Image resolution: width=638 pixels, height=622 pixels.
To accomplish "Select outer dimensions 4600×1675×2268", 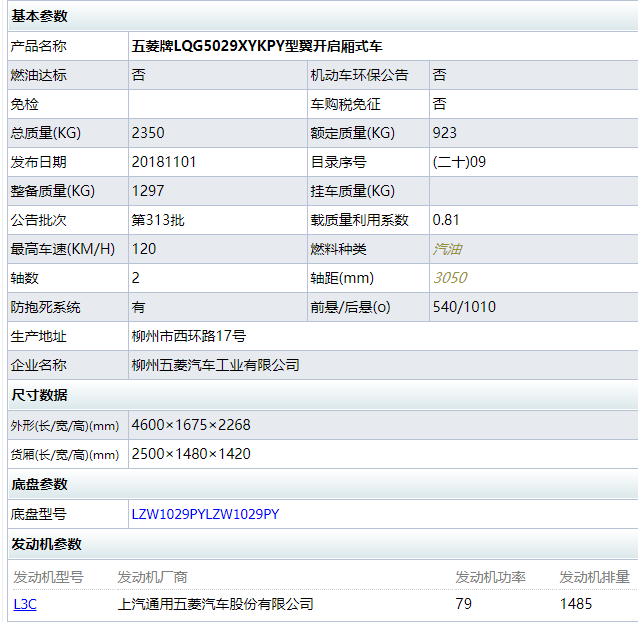I will pyautogui.click(x=191, y=425).
